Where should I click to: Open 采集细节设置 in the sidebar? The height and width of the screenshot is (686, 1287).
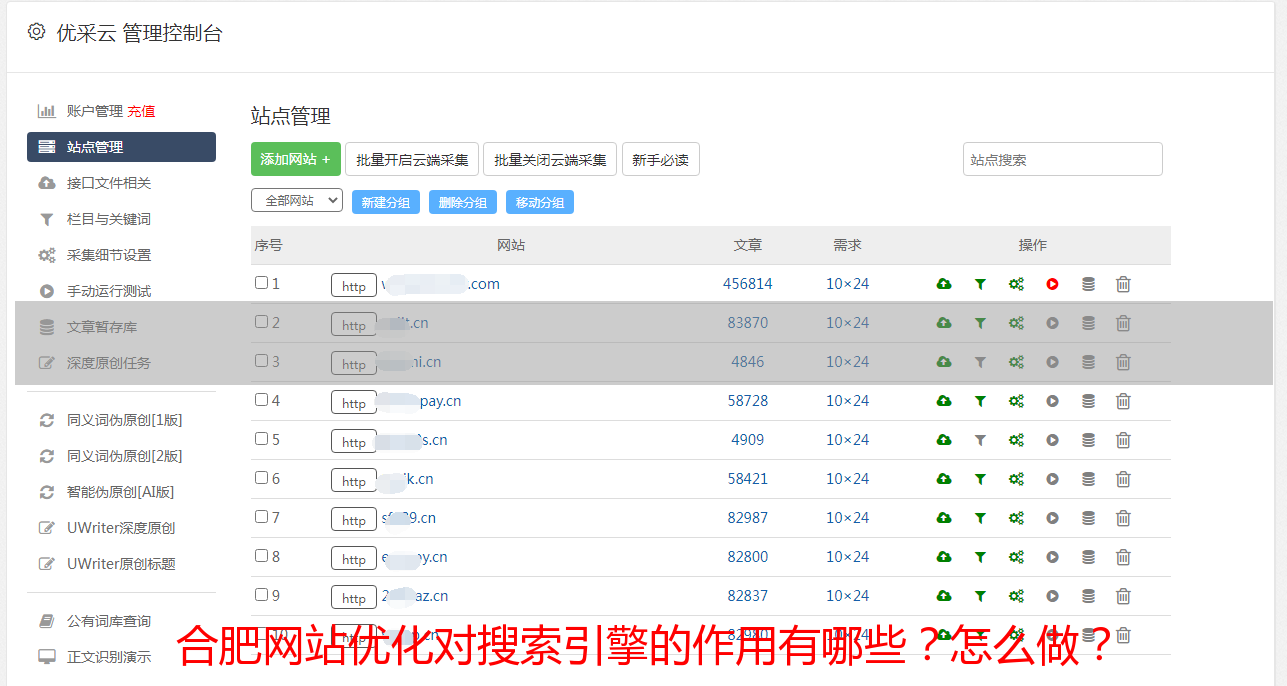(x=109, y=255)
